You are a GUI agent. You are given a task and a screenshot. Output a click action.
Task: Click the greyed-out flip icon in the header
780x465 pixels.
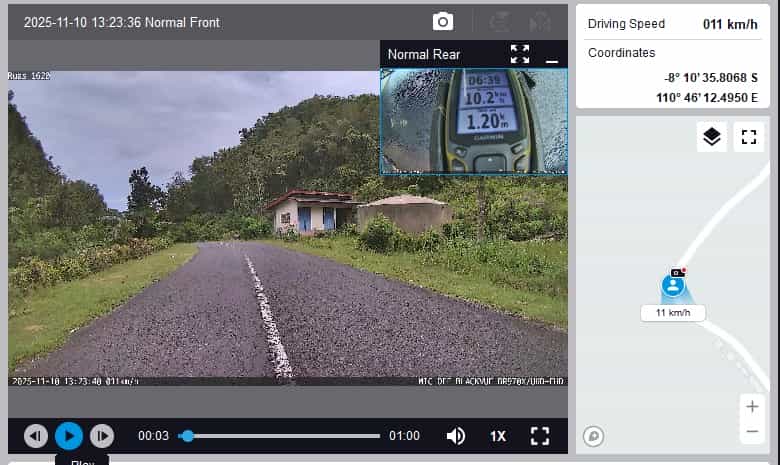coord(540,22)
